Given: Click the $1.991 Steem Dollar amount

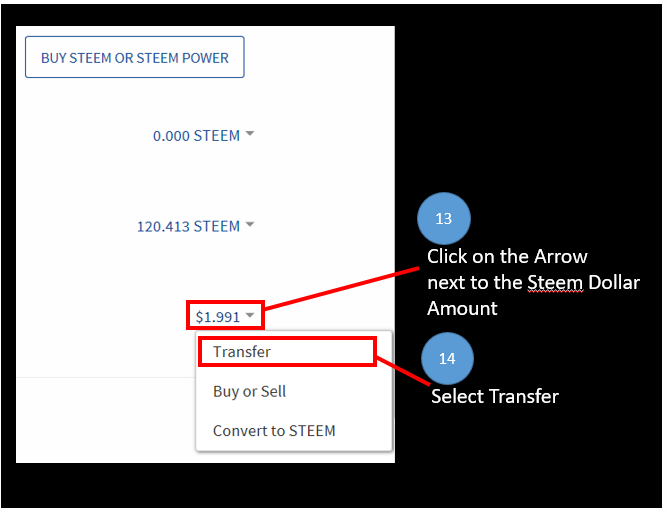Looking at the screenshot, I should click(x=217, y=317).
